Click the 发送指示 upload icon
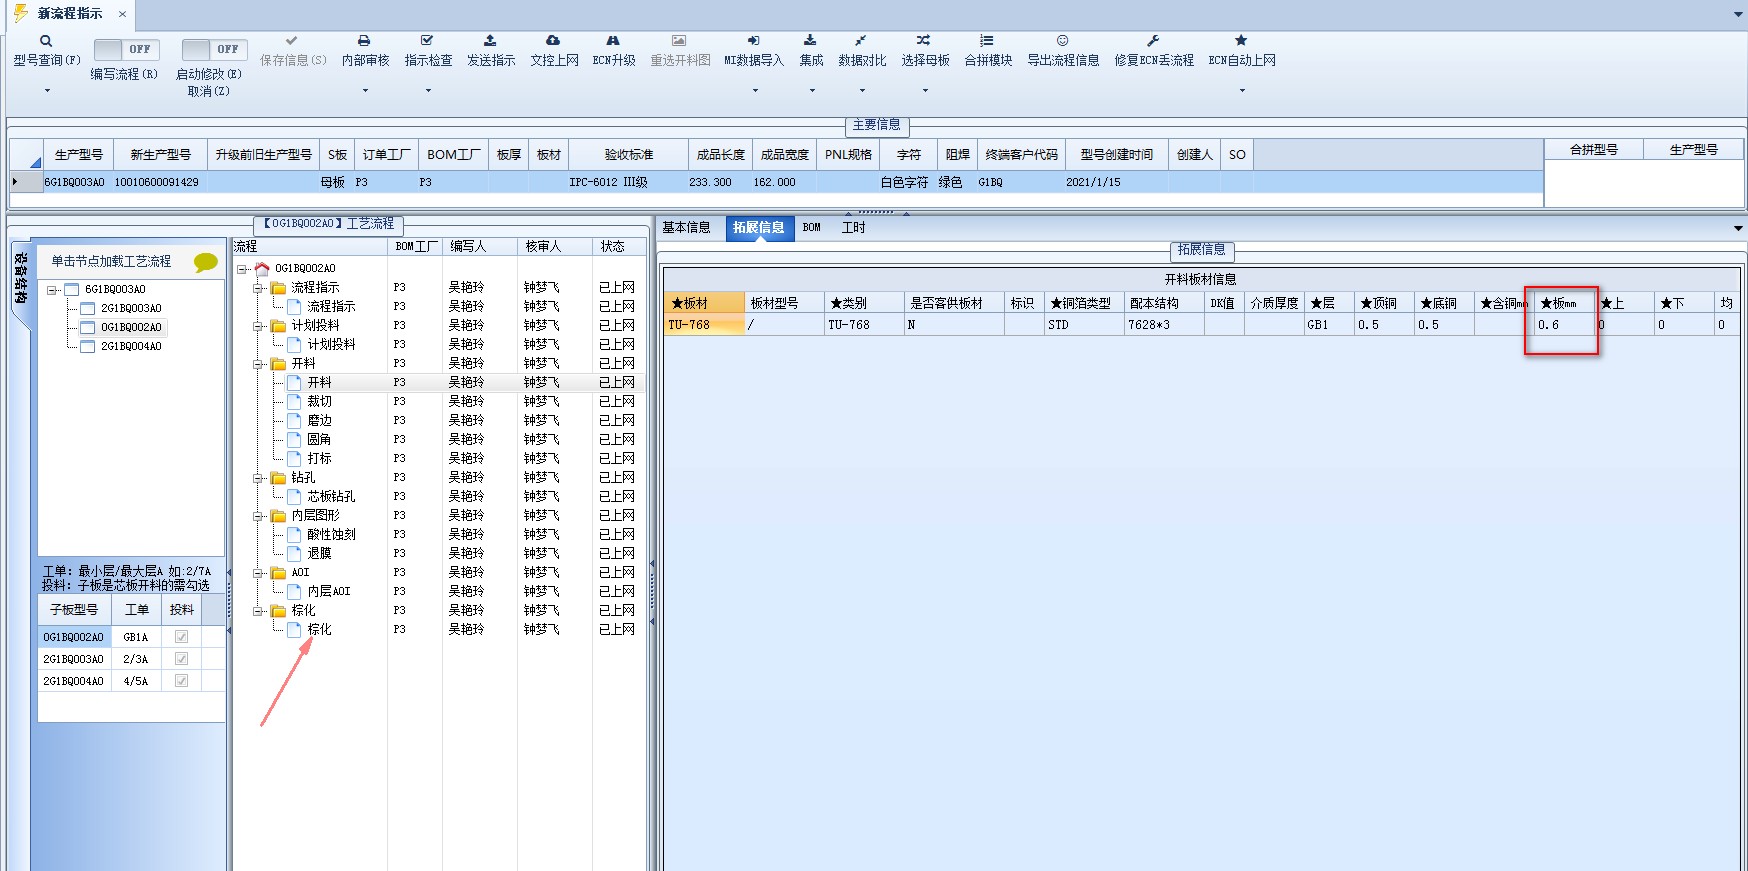 [x=490, y=41]
